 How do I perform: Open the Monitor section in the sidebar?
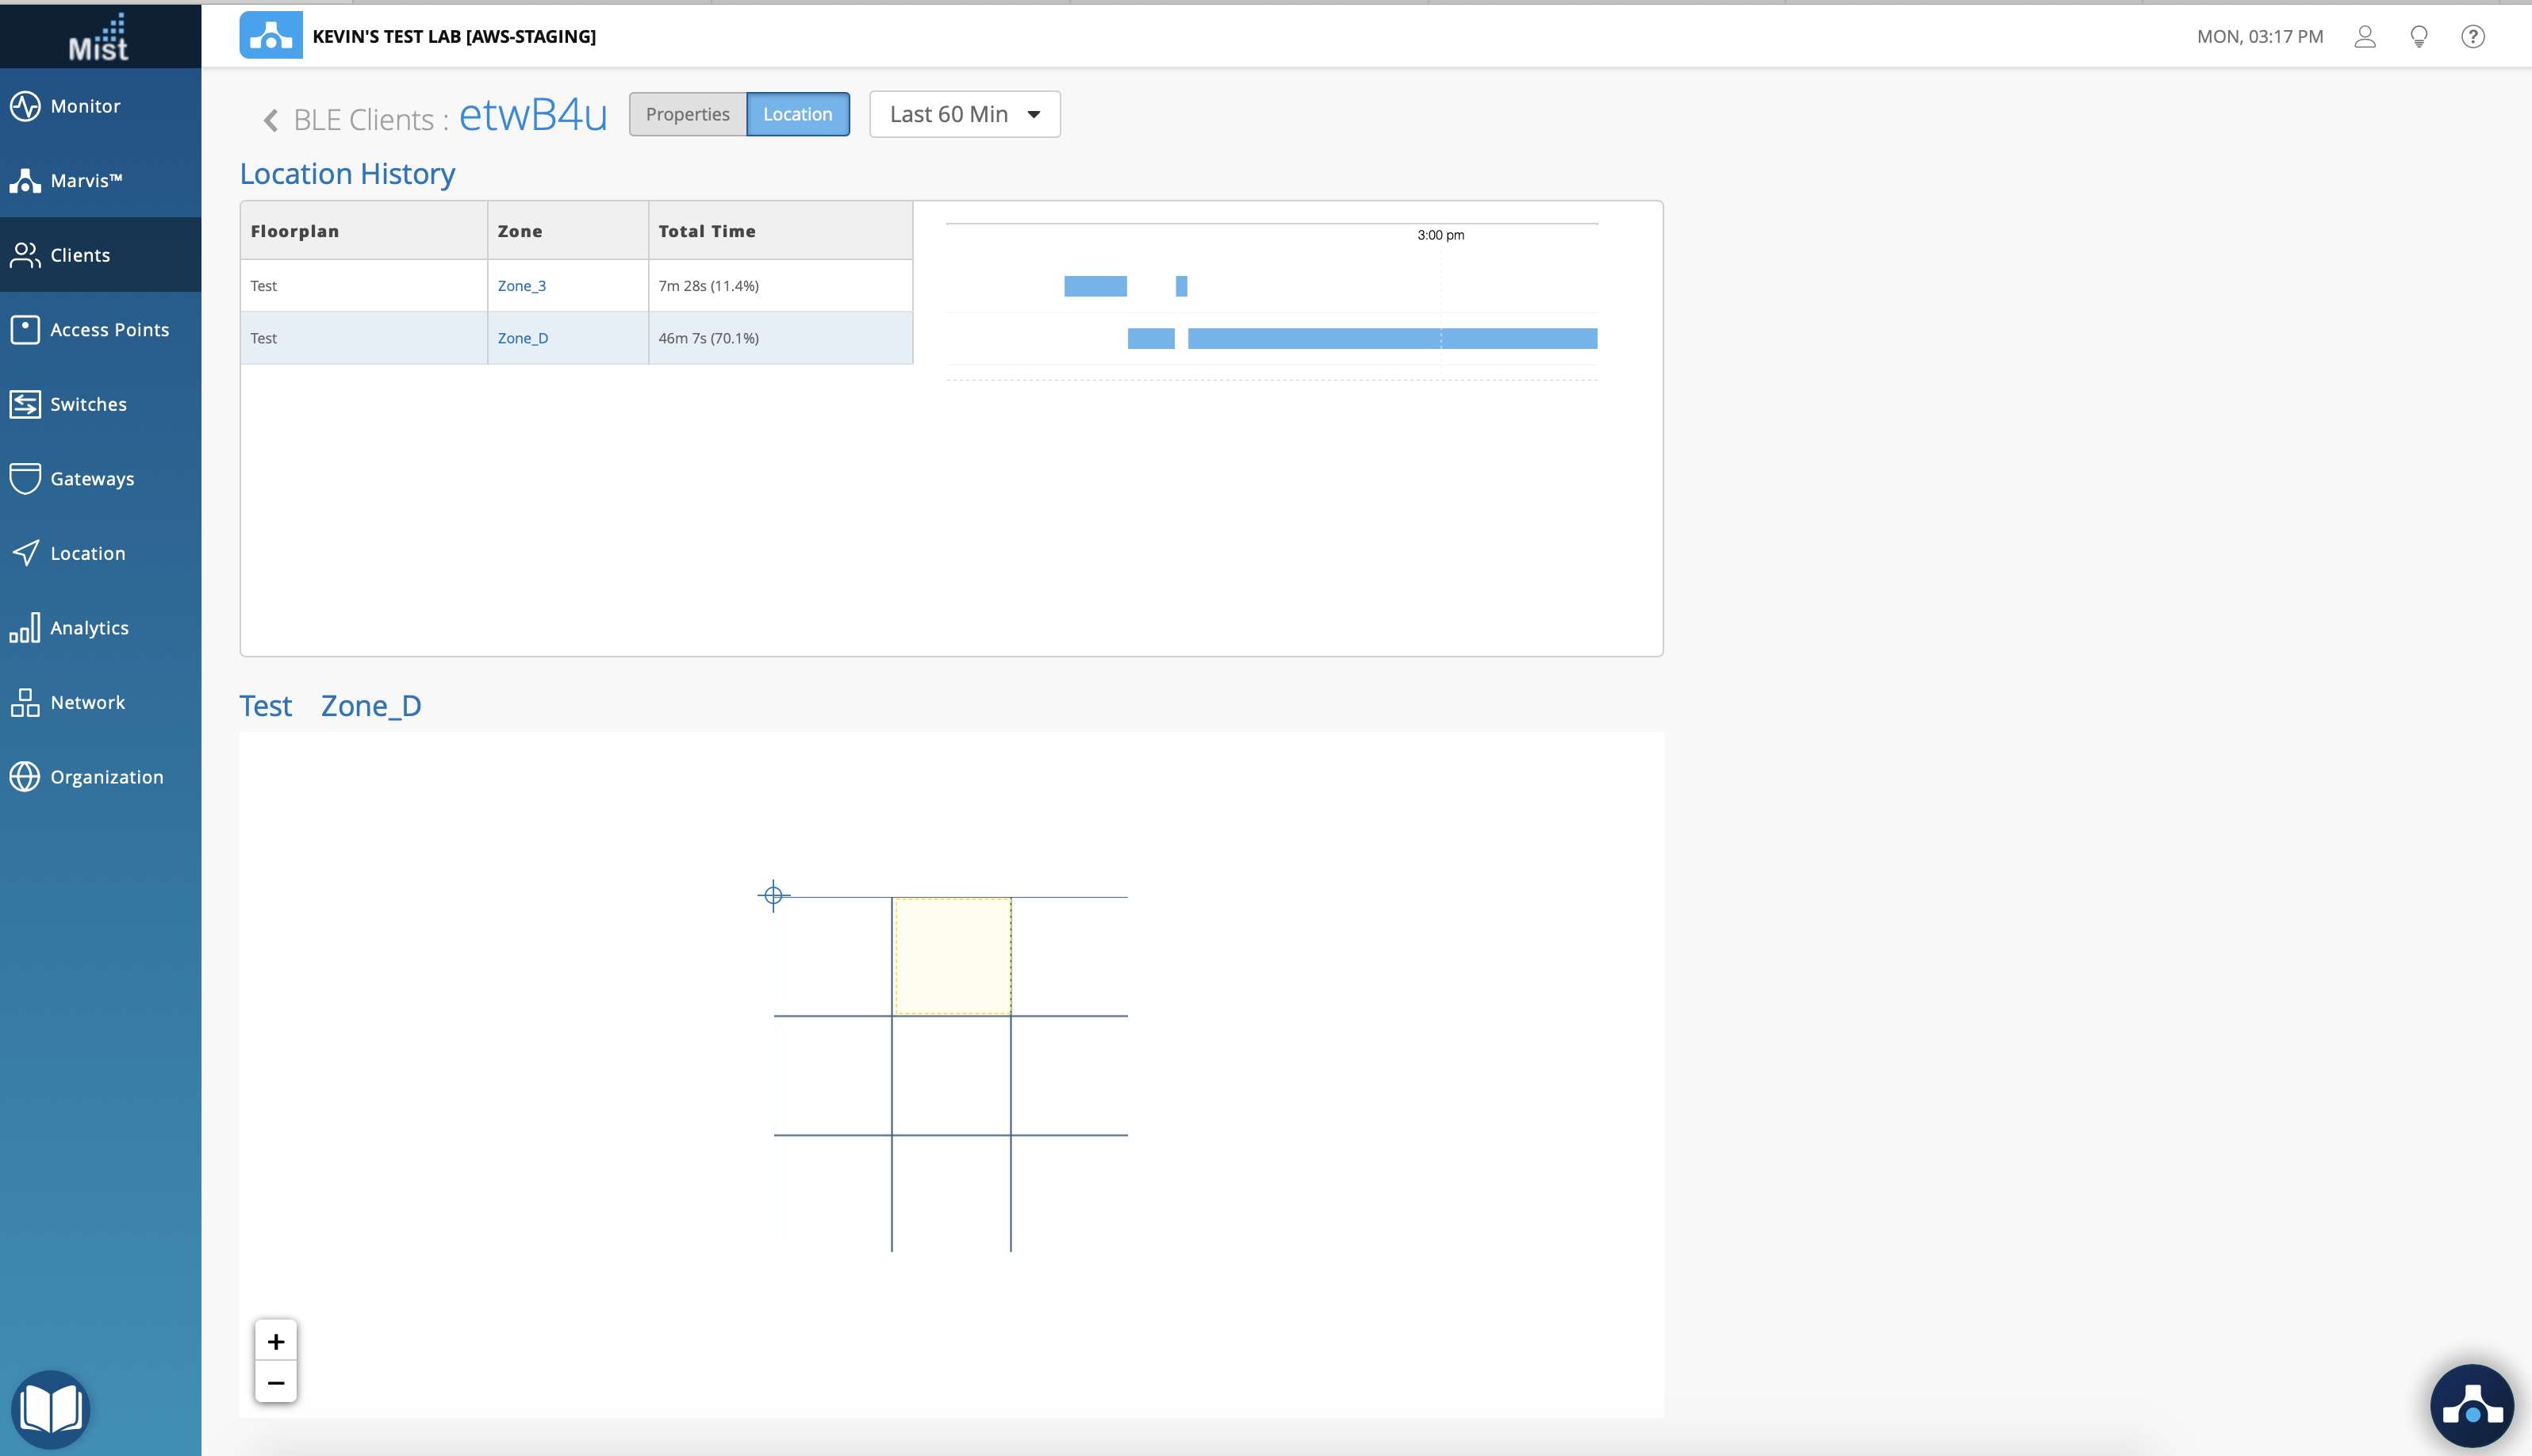click(85, 106)
